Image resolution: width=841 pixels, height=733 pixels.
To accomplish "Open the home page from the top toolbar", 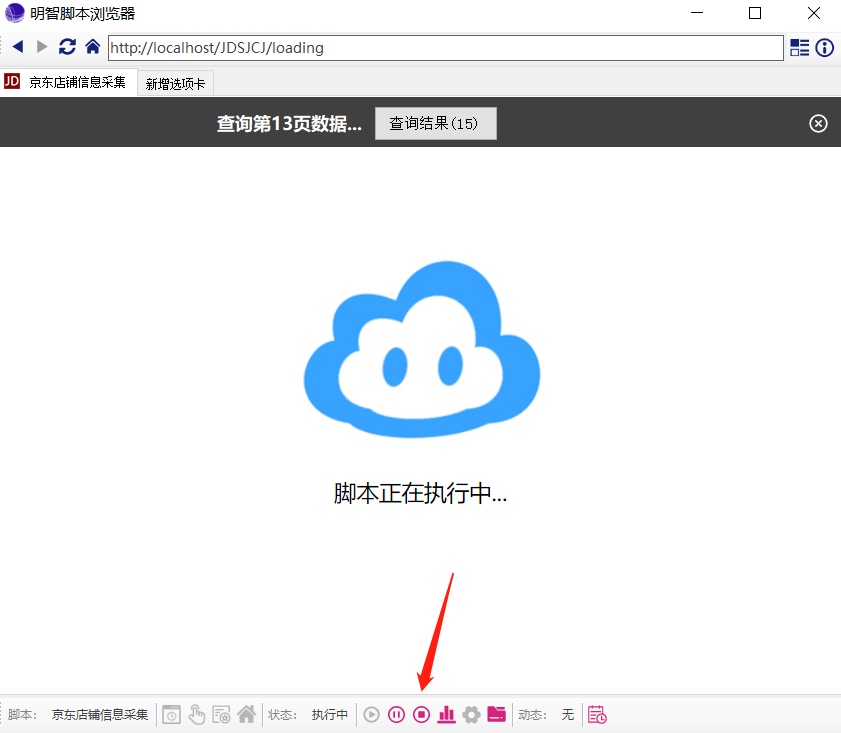I will (92, 47).
